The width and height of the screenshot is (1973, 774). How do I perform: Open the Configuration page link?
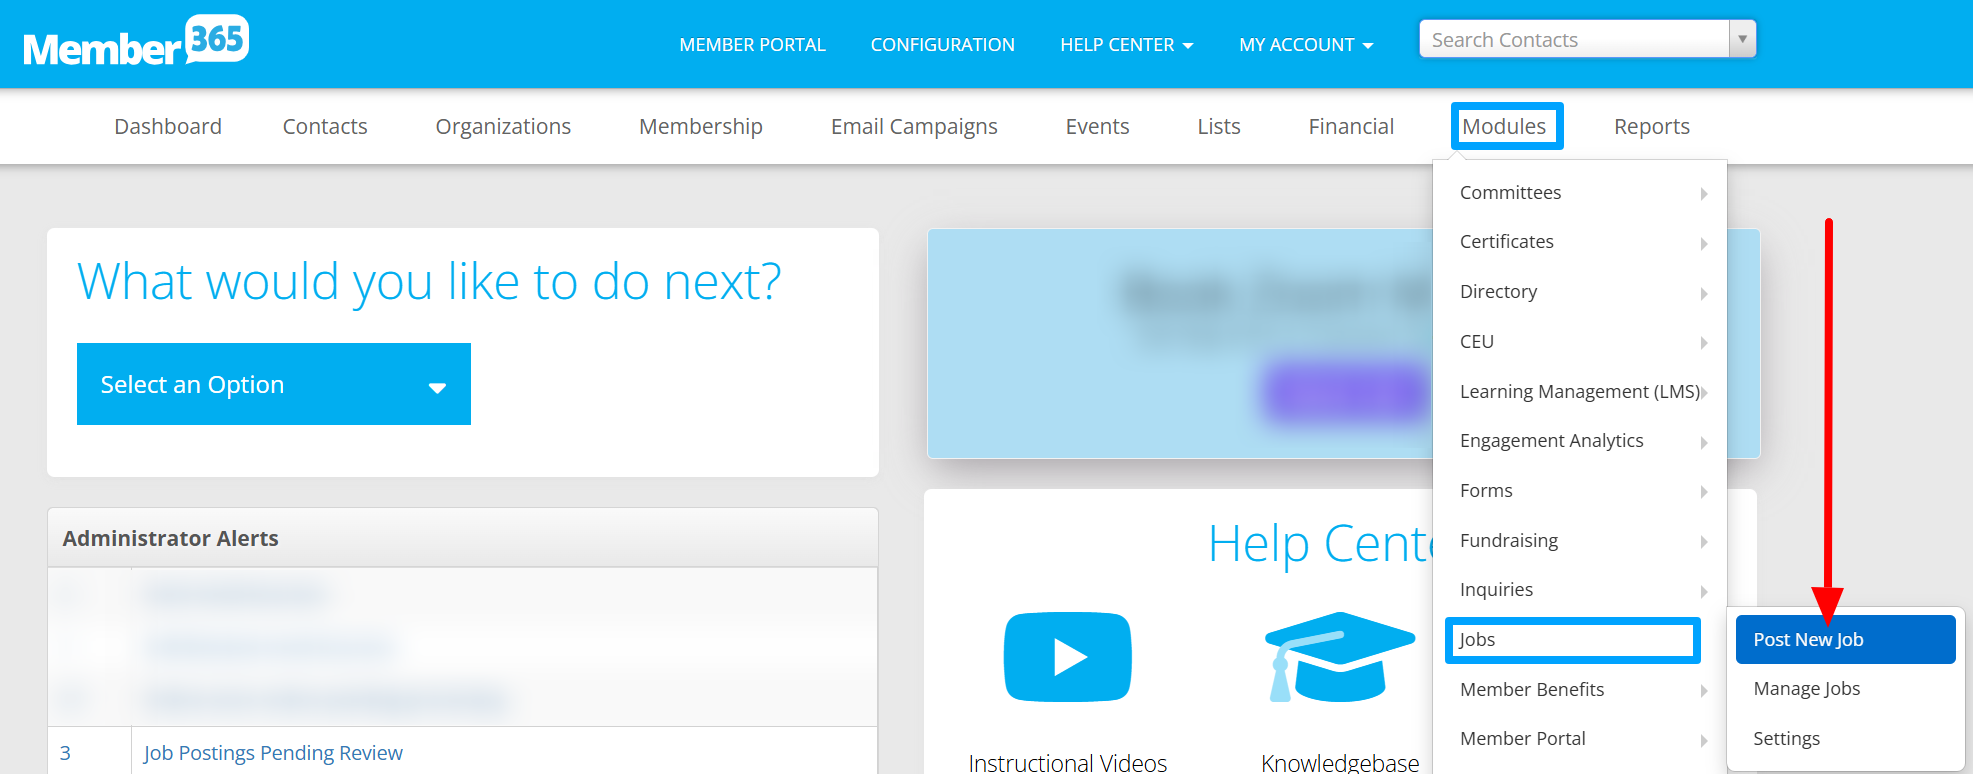point(942,45)
